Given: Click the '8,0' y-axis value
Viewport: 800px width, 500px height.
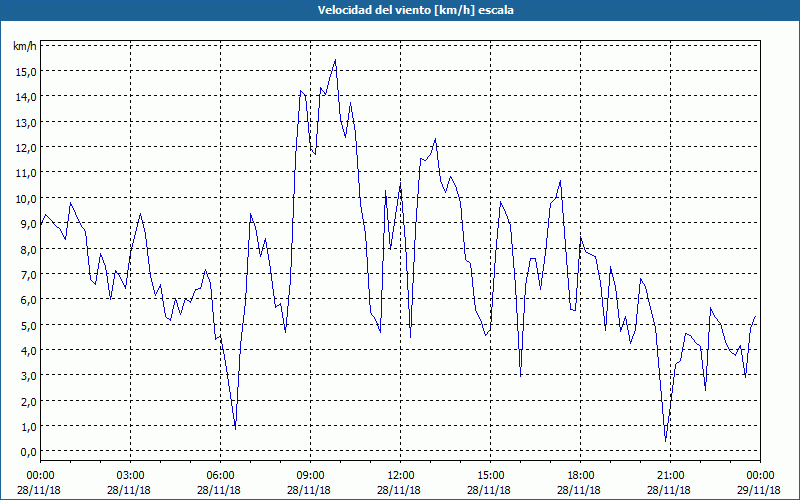Looking at the screenshot, I should 28,249.
